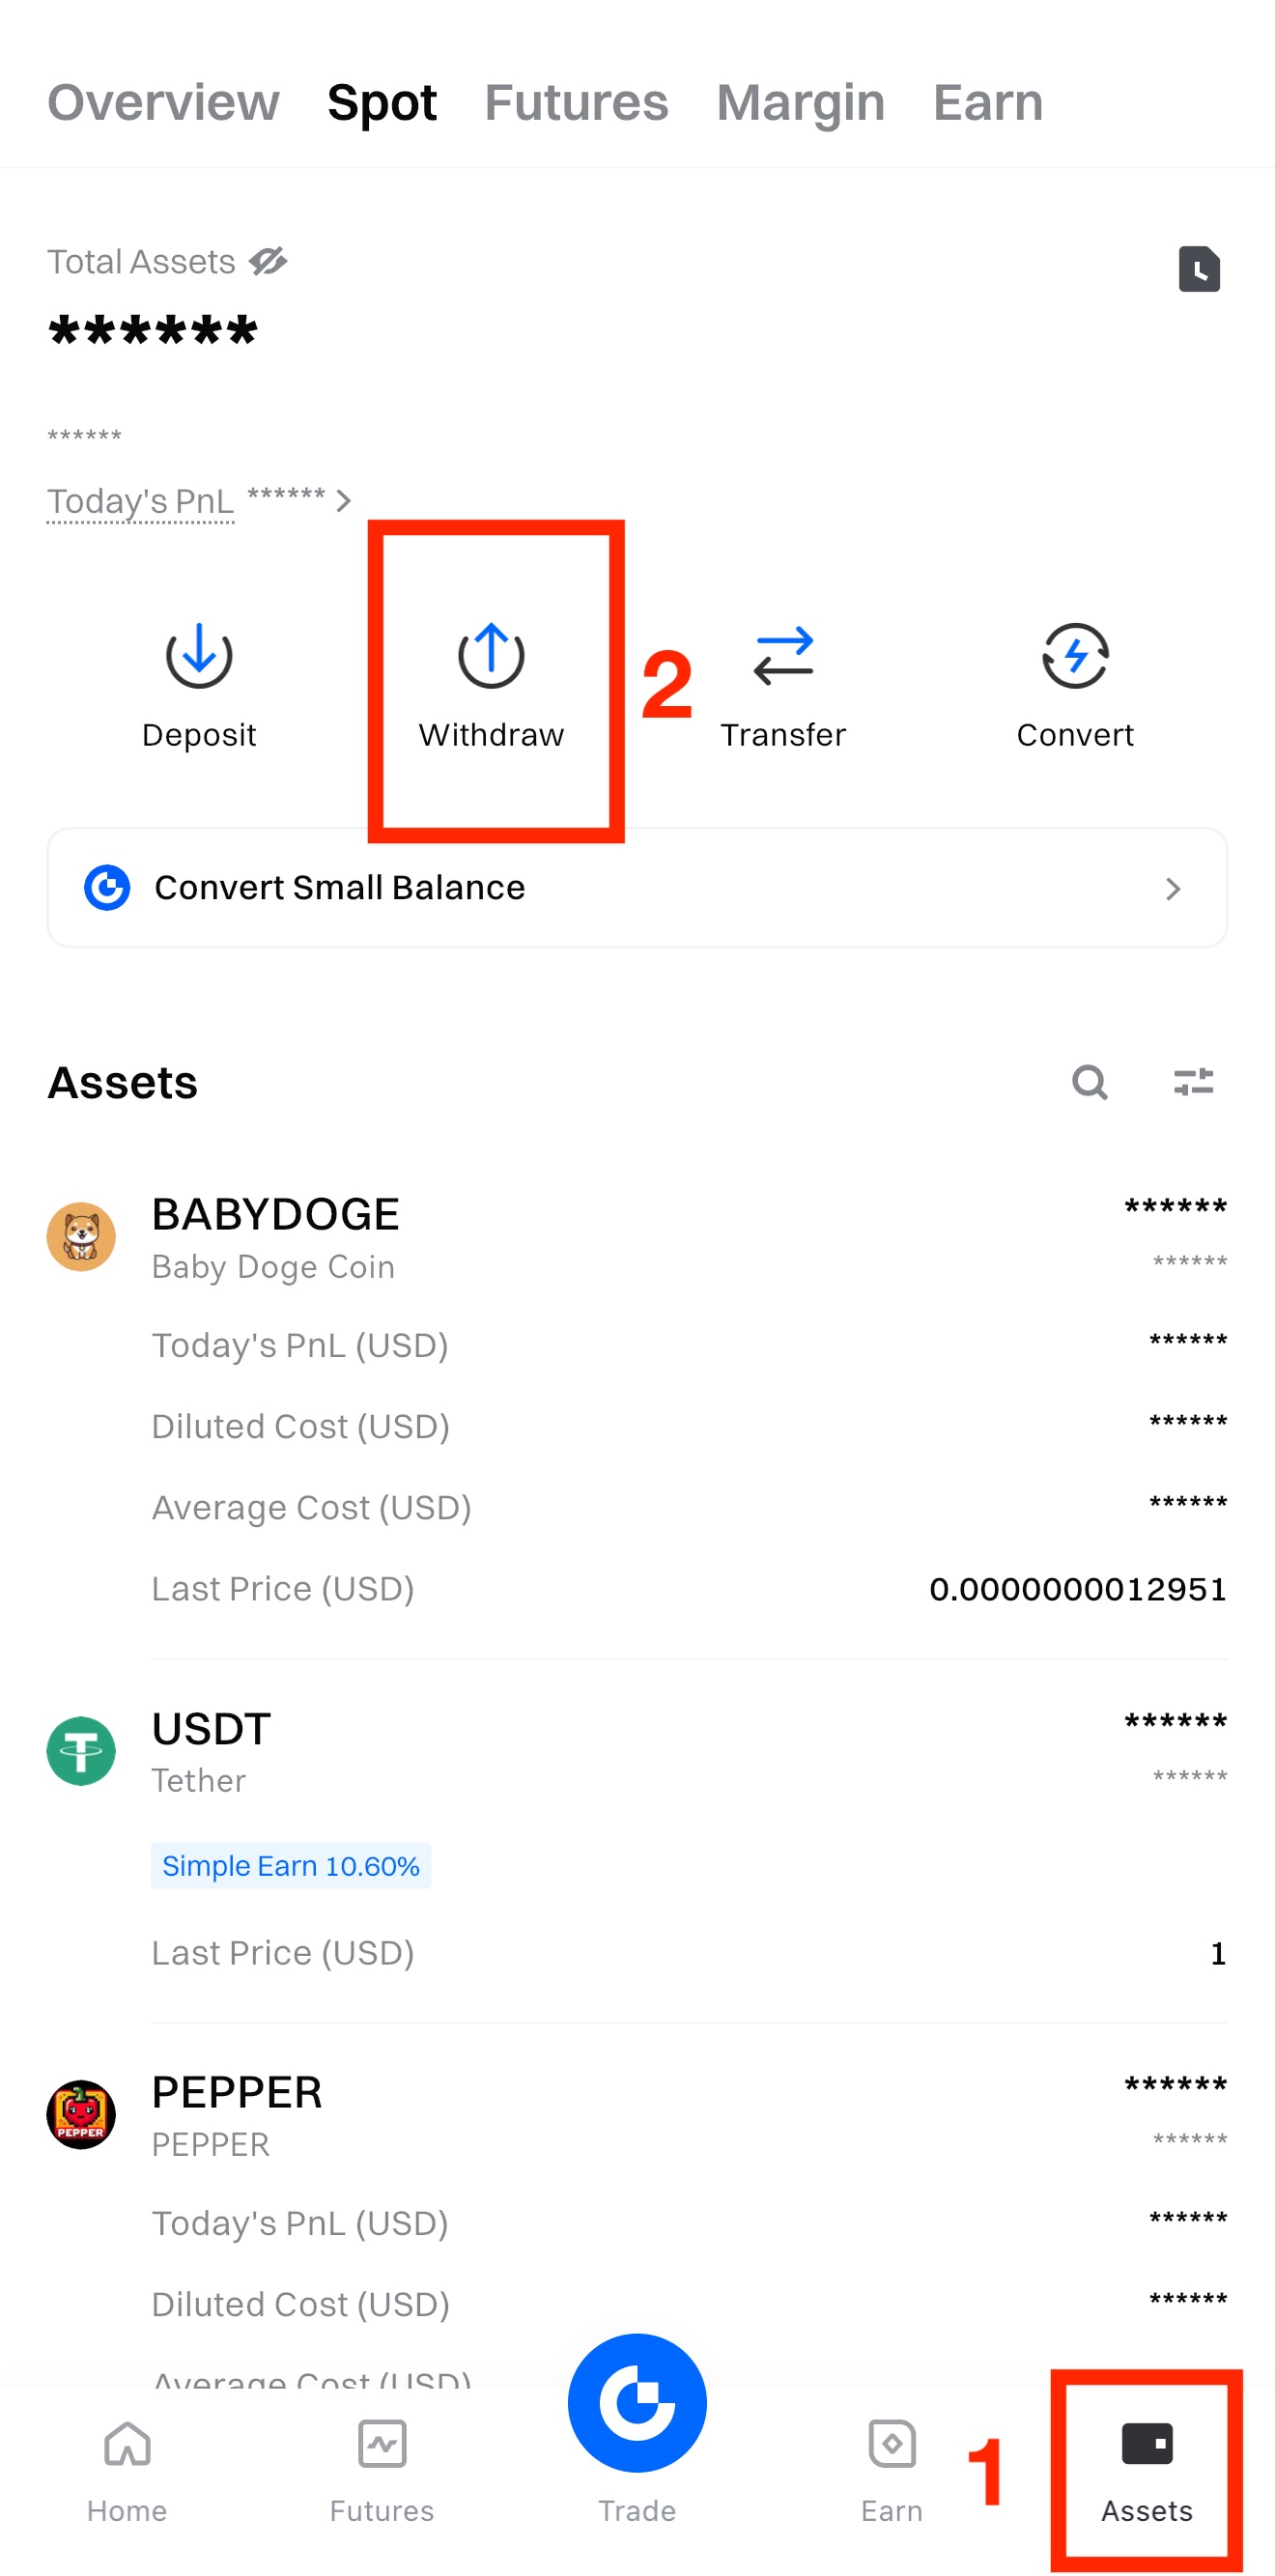
Task: Open the Transfer arrows icon
Action: tap(783, 656)
